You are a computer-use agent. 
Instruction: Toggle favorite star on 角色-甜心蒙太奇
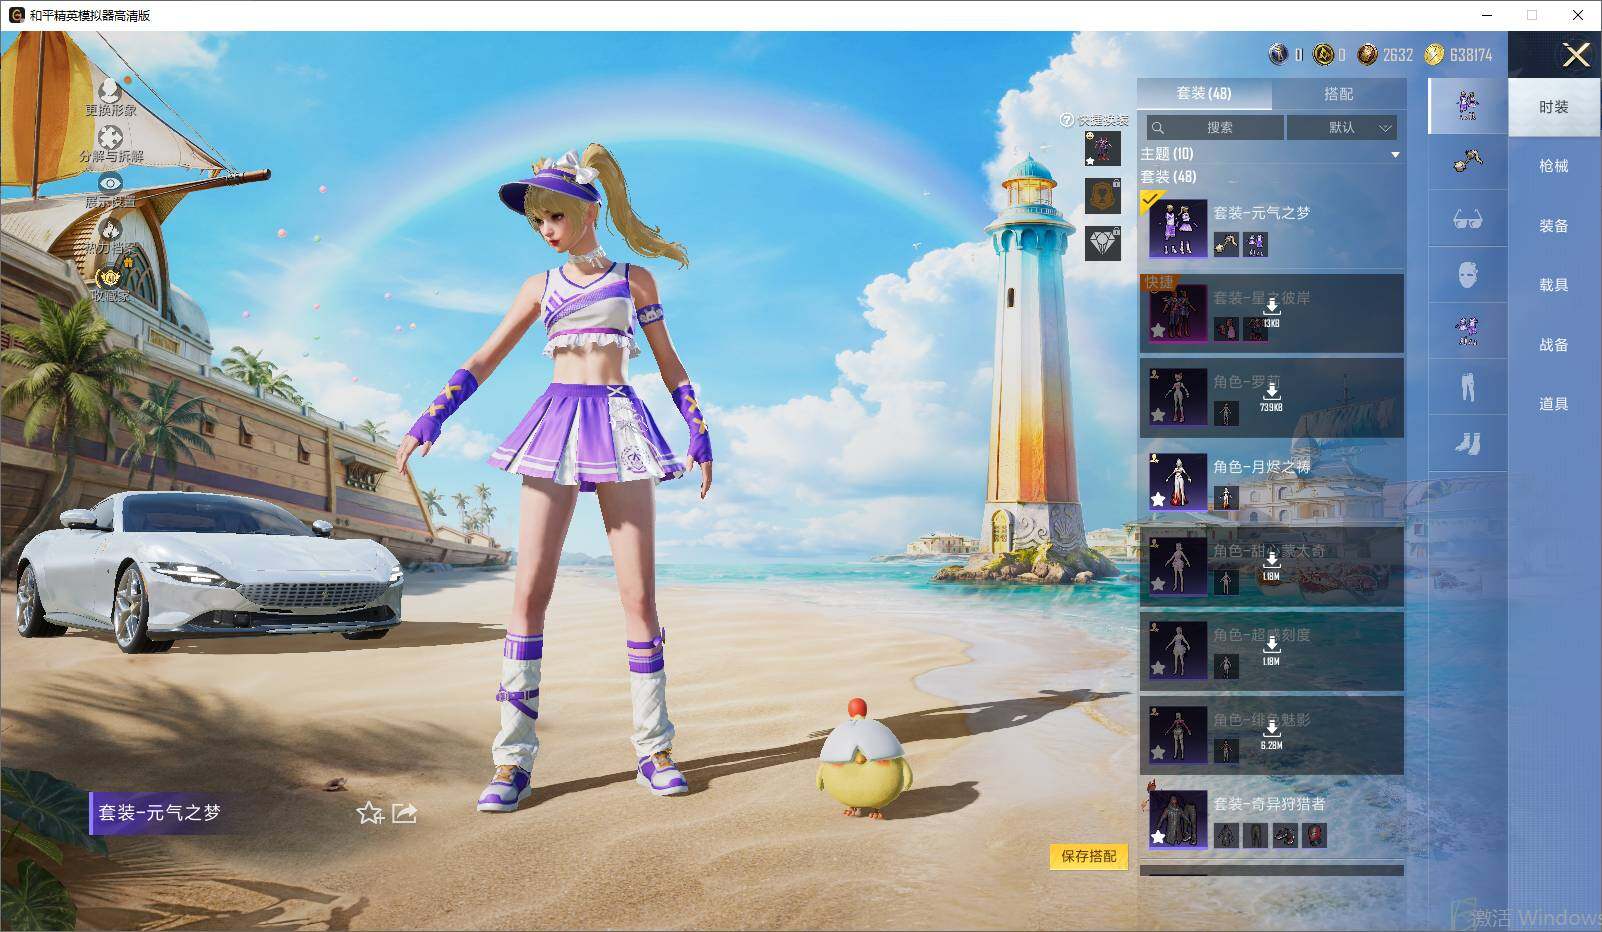(1158, 583)
